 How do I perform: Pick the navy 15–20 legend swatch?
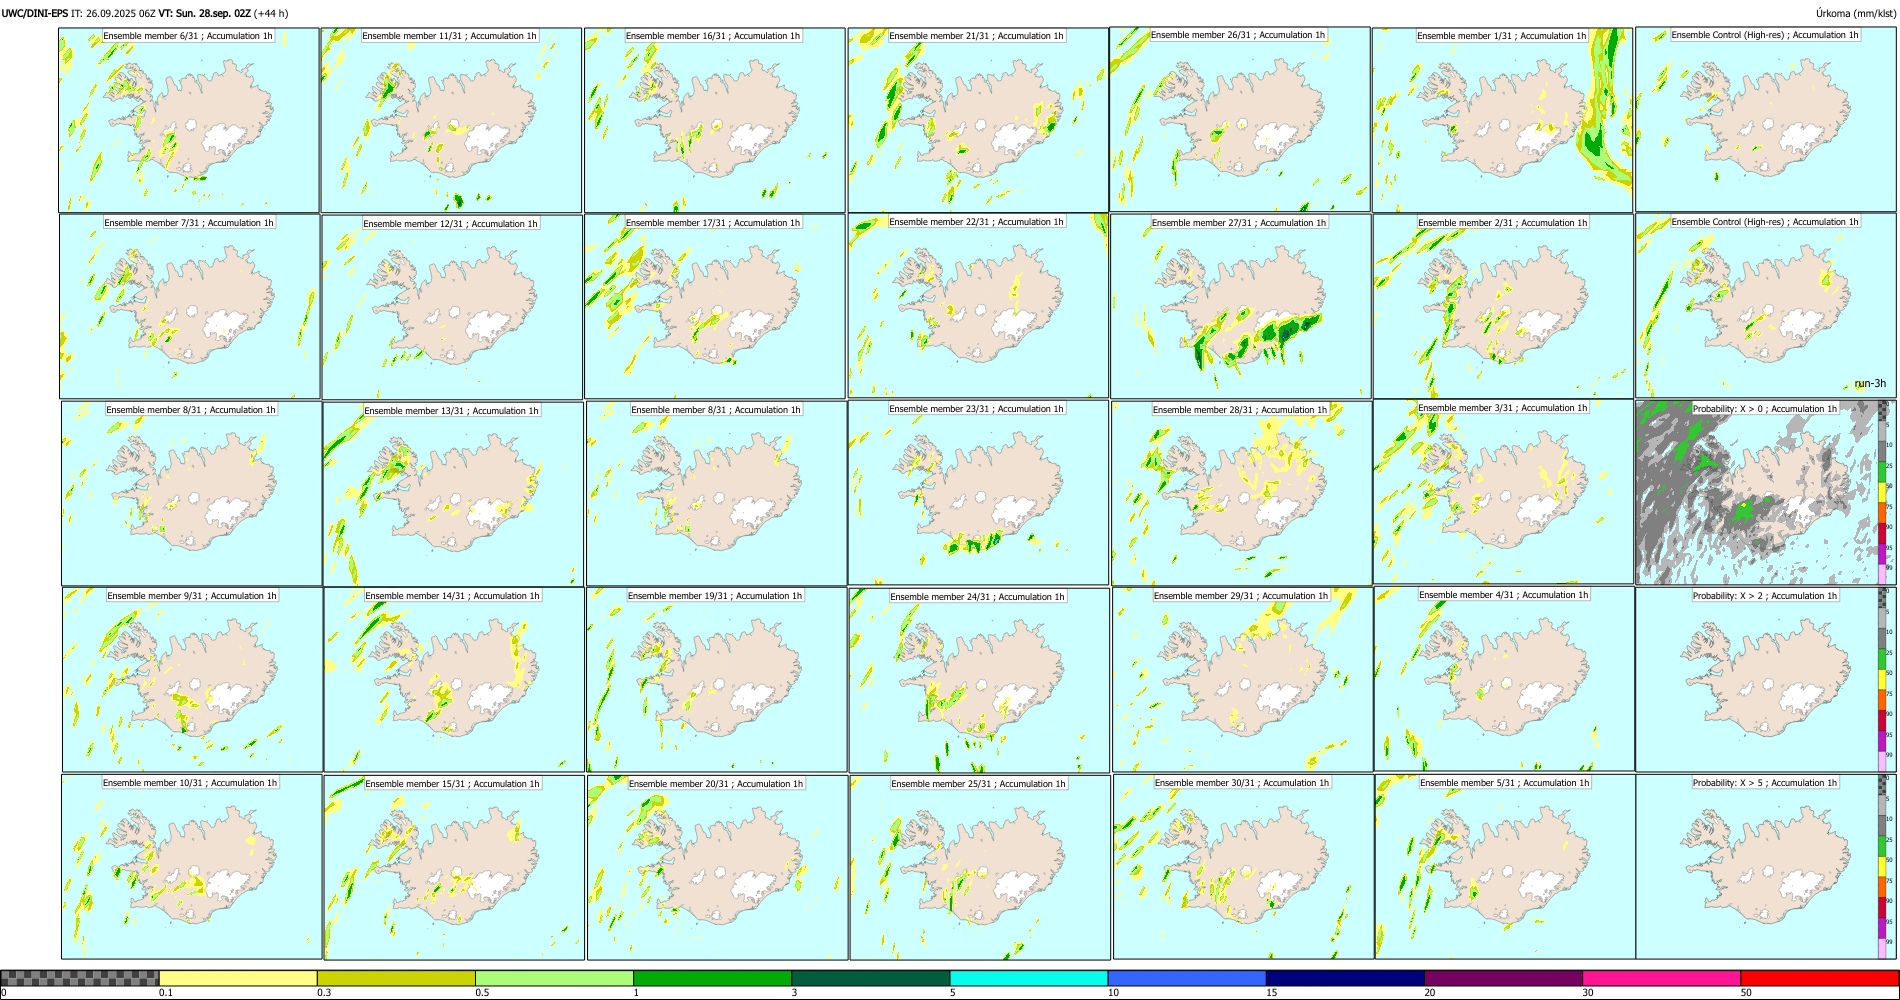pyautogui.click(x=1345, y=978)
